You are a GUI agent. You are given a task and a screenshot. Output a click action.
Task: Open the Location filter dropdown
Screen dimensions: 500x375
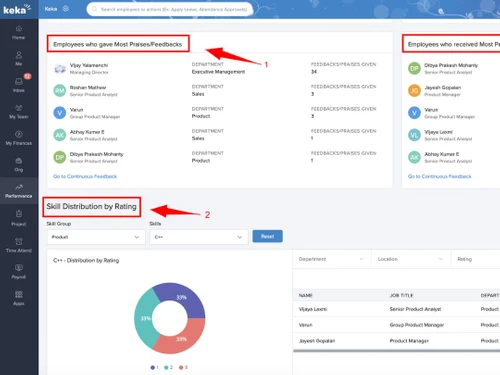coord(410,259)
